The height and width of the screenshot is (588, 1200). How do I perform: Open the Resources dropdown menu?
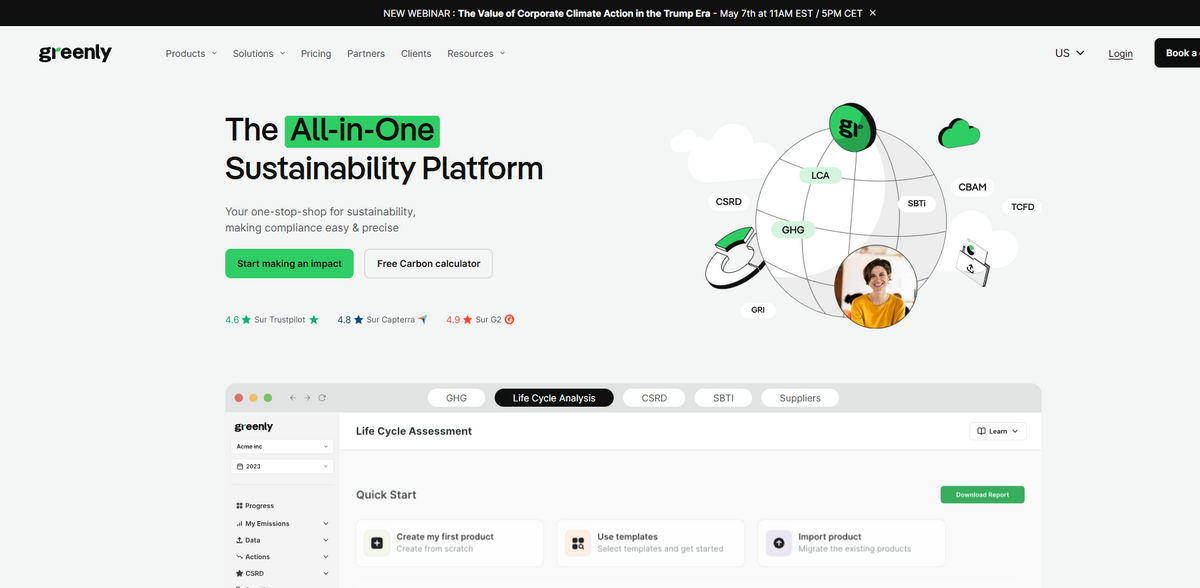click(476, 54)
